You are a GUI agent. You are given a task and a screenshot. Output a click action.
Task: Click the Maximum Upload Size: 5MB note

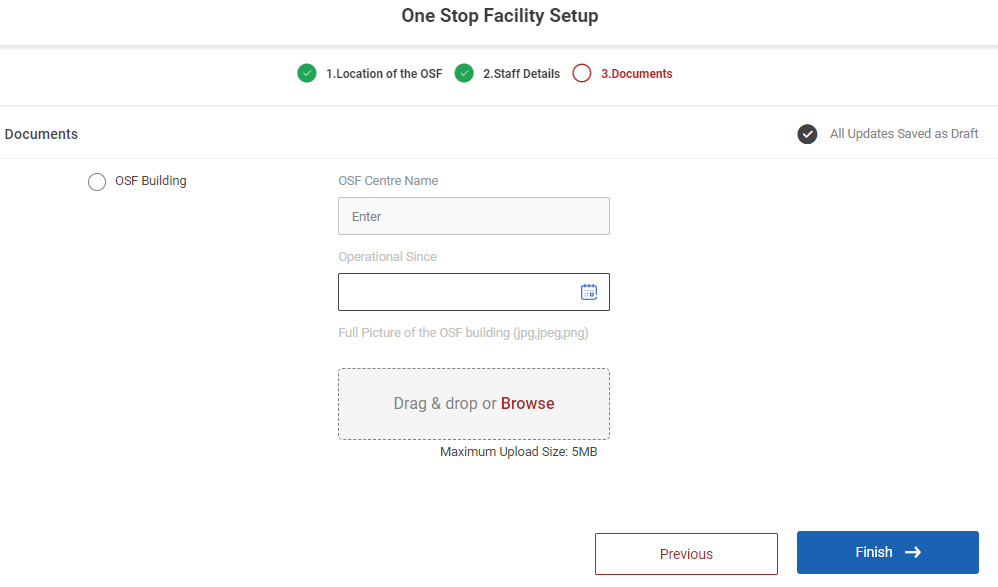point(518,452)
